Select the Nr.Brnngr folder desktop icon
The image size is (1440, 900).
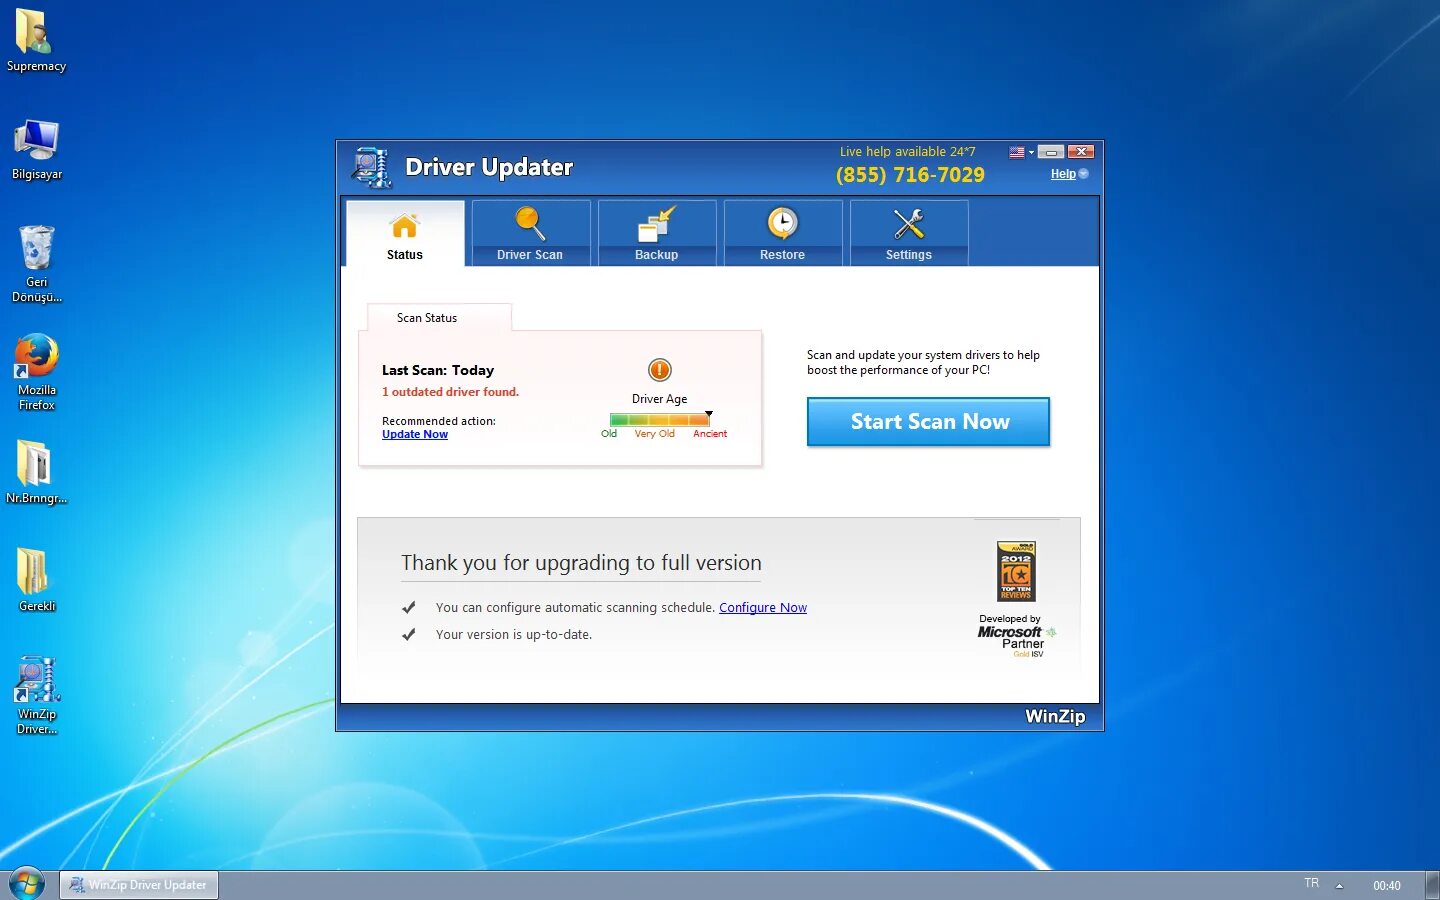pyautogui.click(x=36, y=472)
